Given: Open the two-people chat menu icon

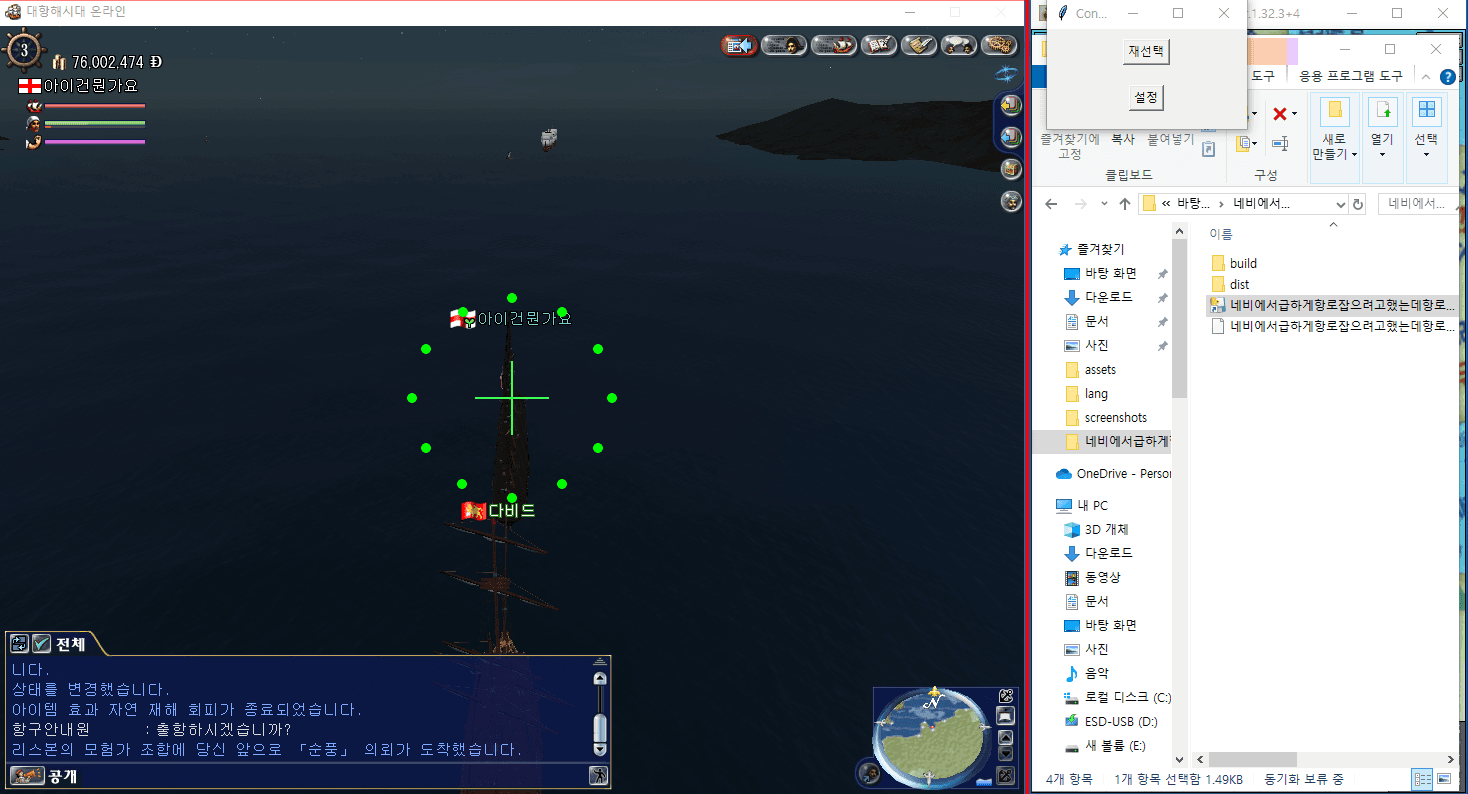Looking at the screenshot, I should (959, 45).
